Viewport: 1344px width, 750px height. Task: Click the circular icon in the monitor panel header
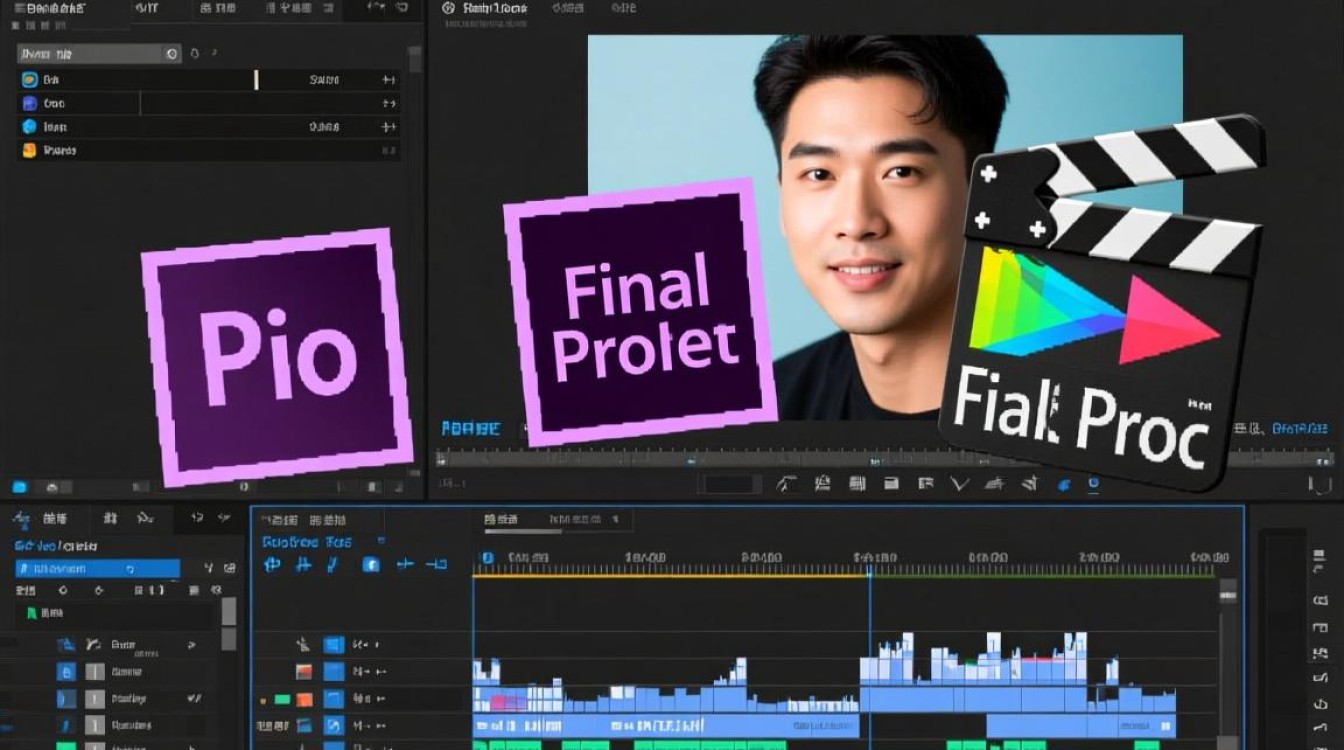448,8
